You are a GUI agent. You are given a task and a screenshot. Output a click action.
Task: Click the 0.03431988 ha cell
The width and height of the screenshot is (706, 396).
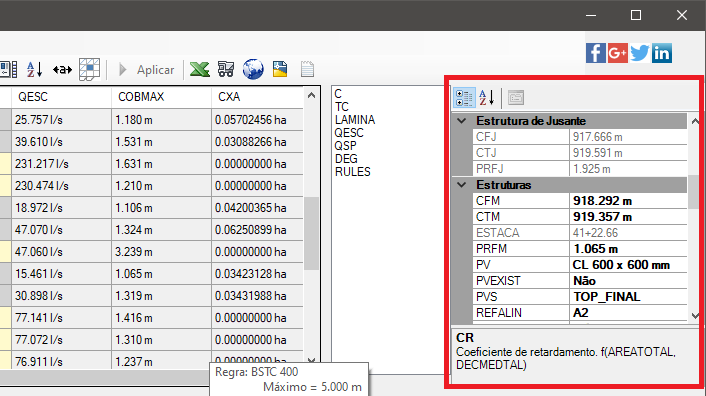[258, 296]
